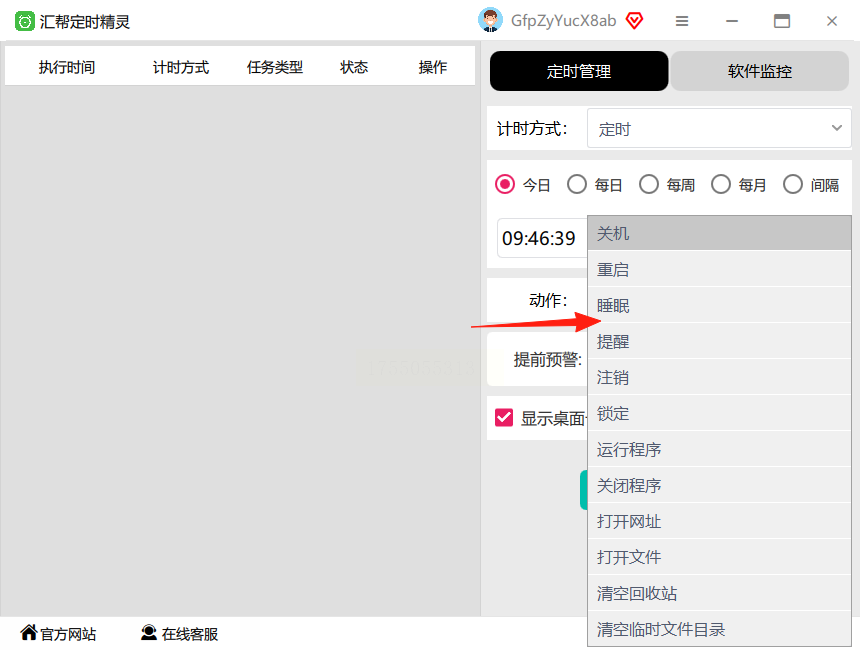Select the 每日 radio option
860x650 pixels.
point(577,184)
